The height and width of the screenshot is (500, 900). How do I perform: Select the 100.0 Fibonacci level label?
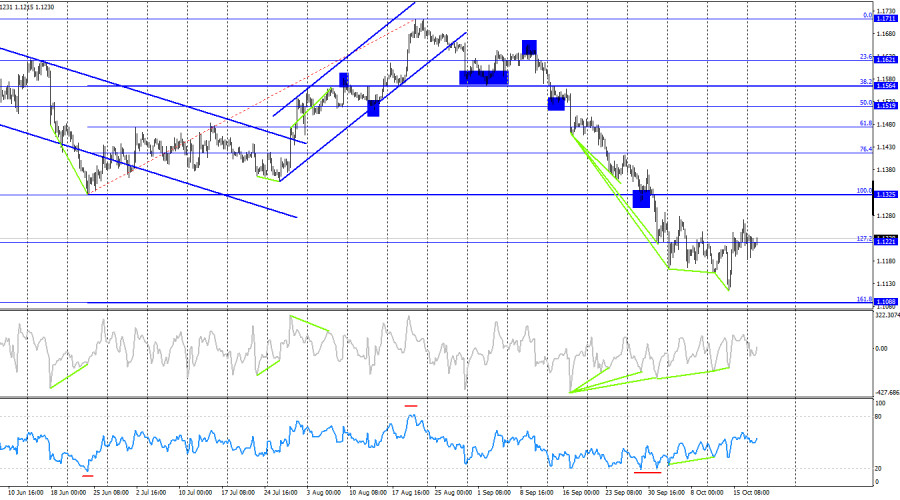click(864, 191)
